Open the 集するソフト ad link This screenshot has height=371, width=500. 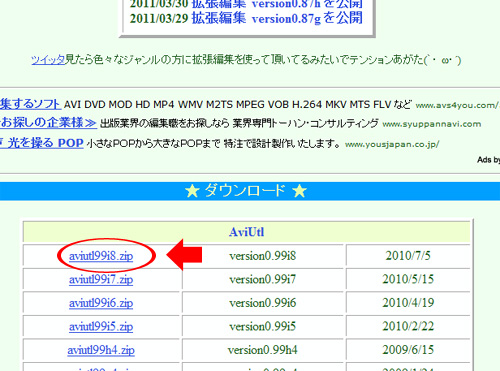pyautogui.click(x=30, y=104)
